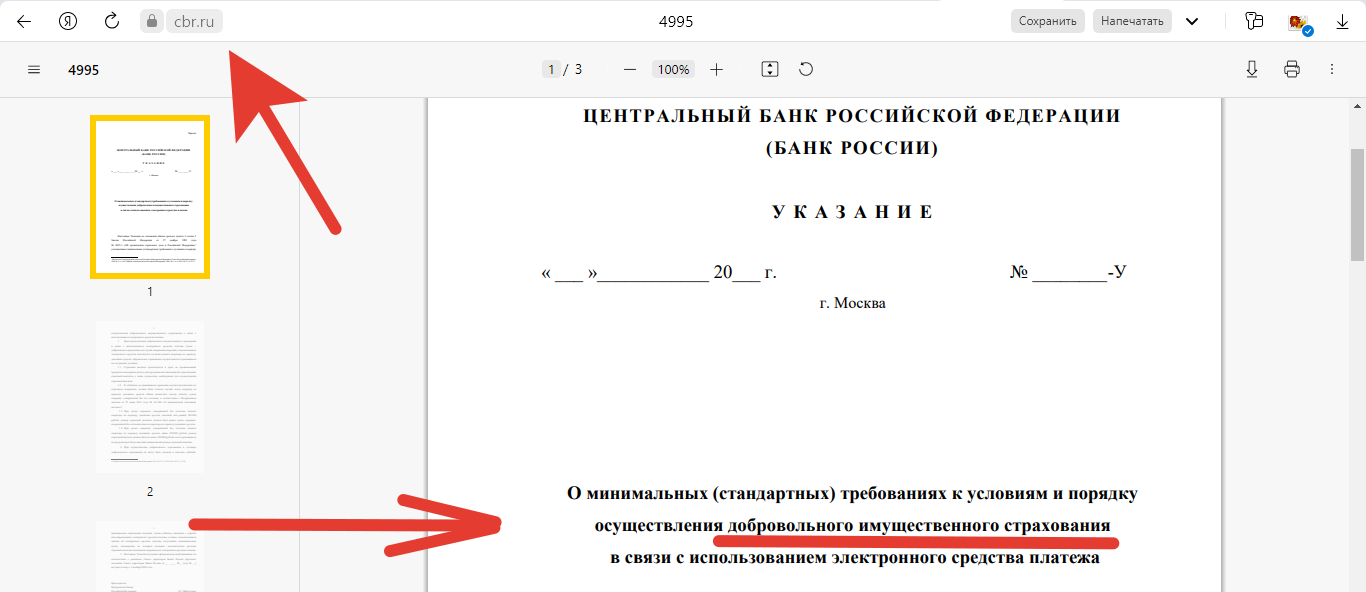The width and height of the screenshot is (1366, 592).
Task: Expand the chevron next to Напечатать
Action: click(x=1191, y=20)
